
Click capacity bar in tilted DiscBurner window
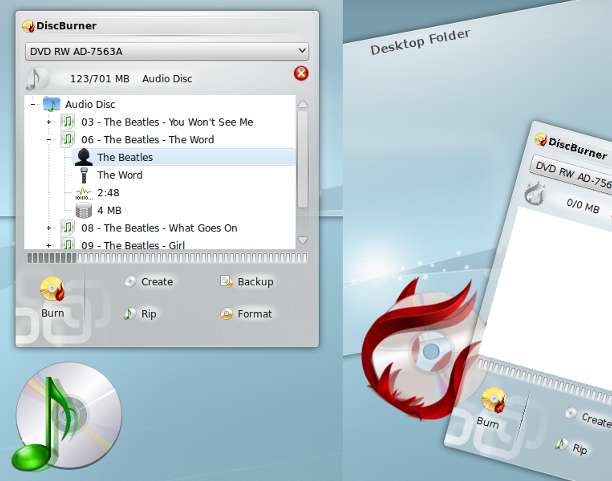pyautogui.click(x=544, y=382)
